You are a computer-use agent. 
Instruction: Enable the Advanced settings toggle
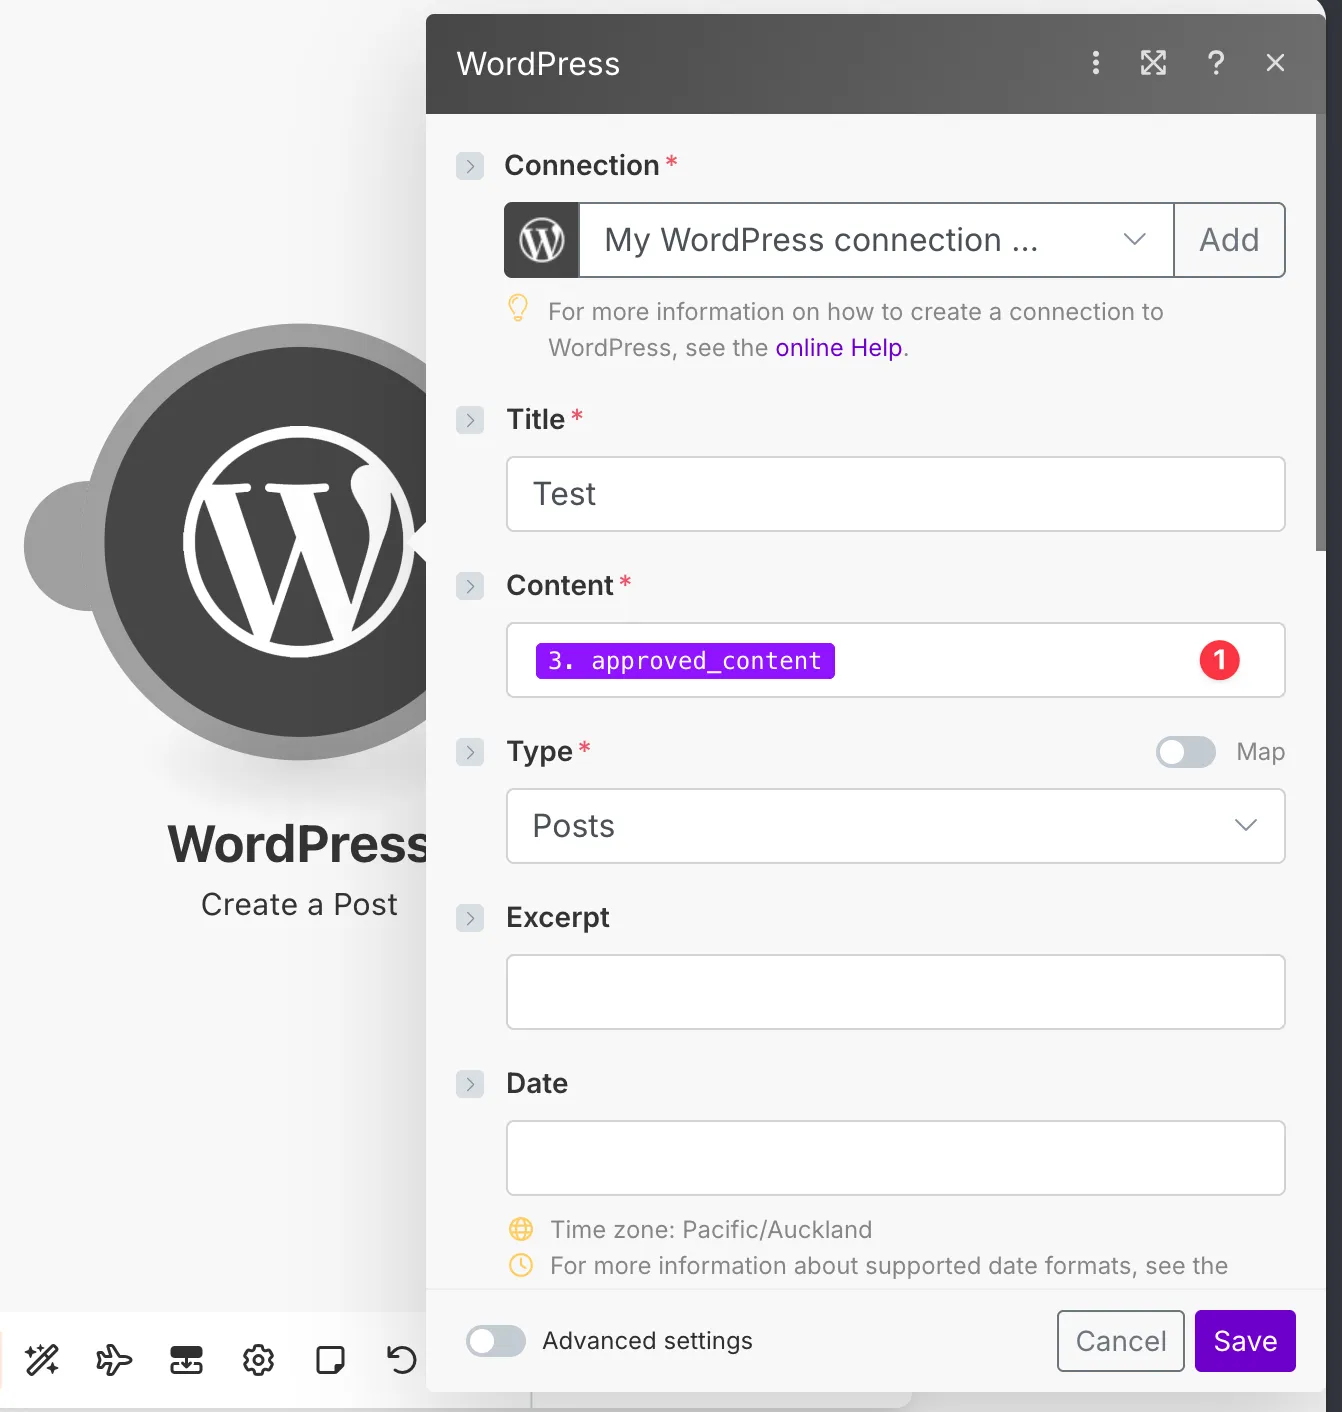(496, 1341)
